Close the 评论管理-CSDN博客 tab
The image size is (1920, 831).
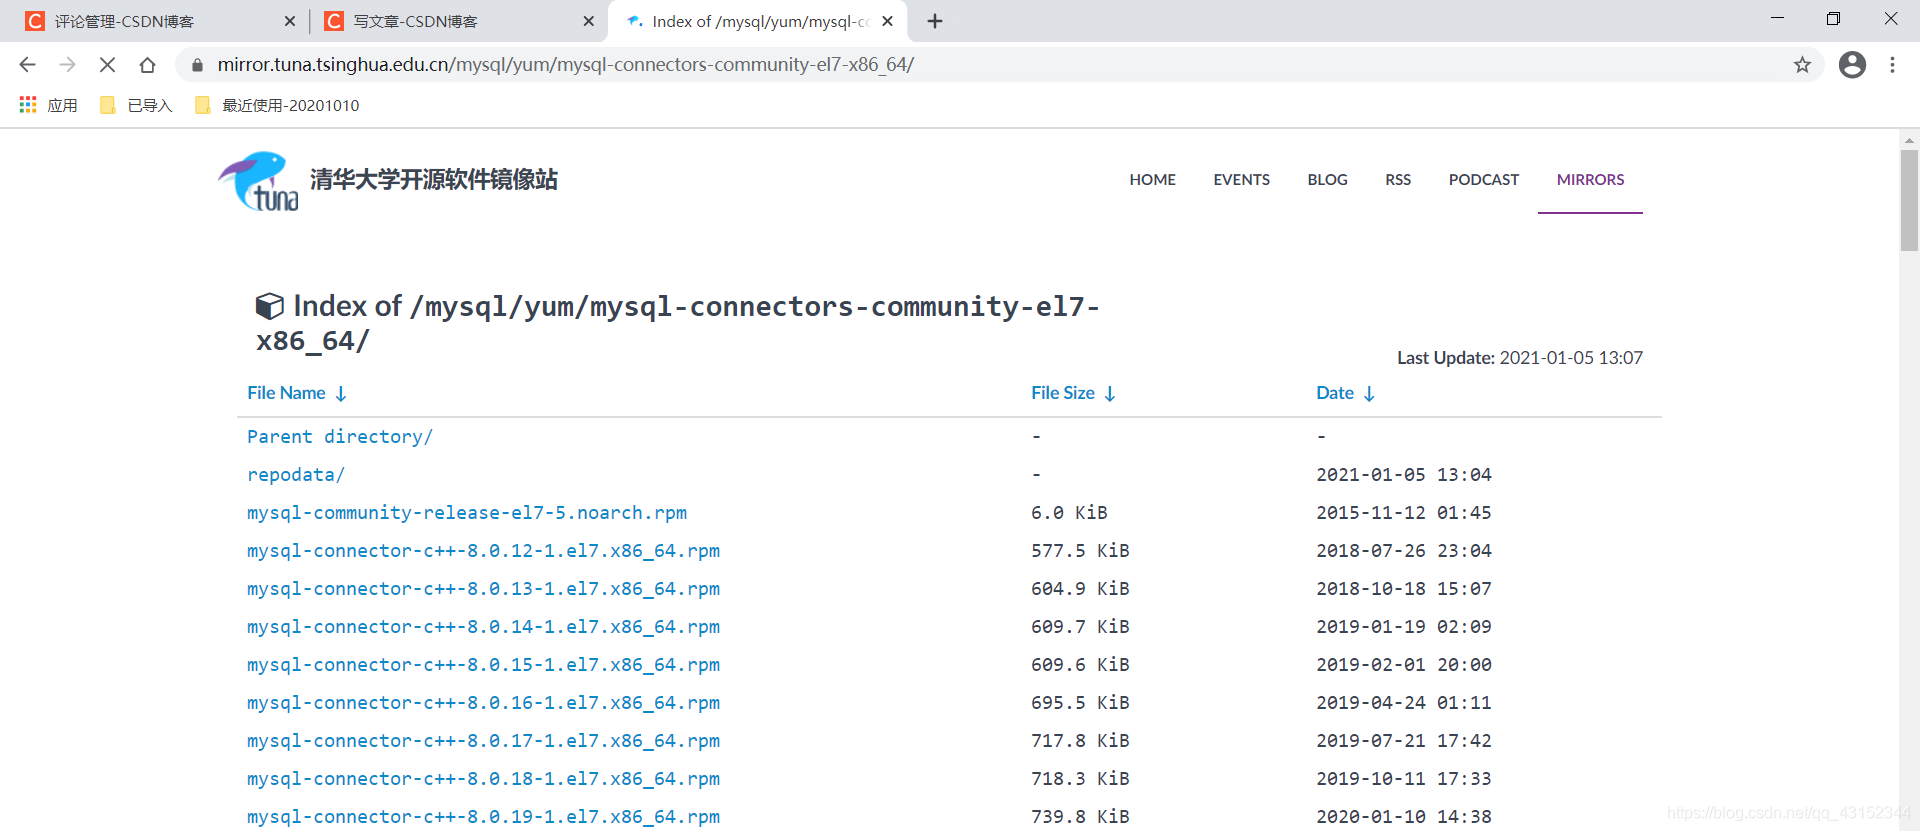point(290,21)
